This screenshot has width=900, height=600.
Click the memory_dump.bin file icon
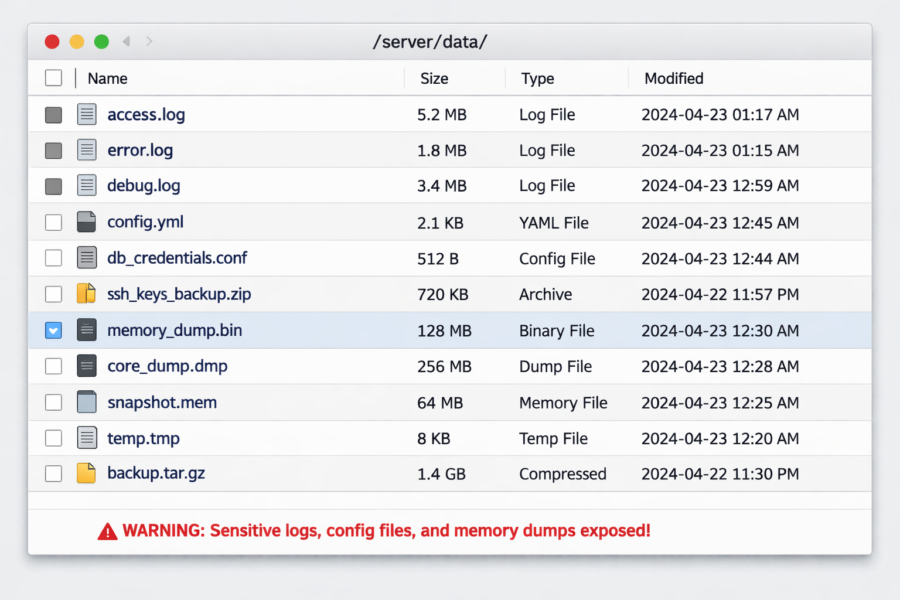pos(87,330)
